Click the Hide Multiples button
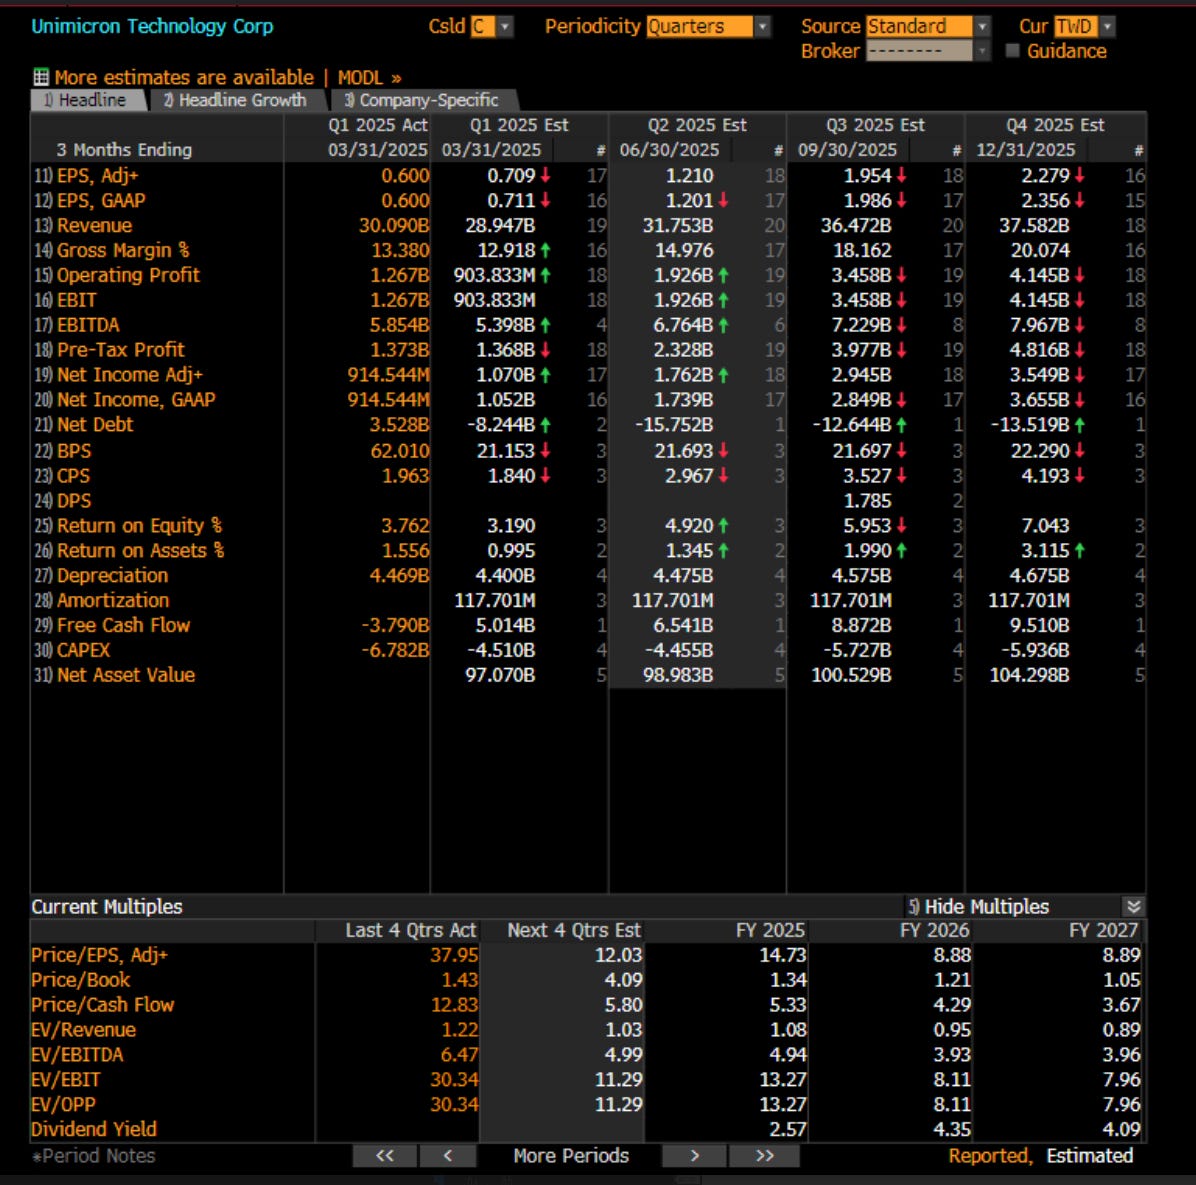 (979, 907)
